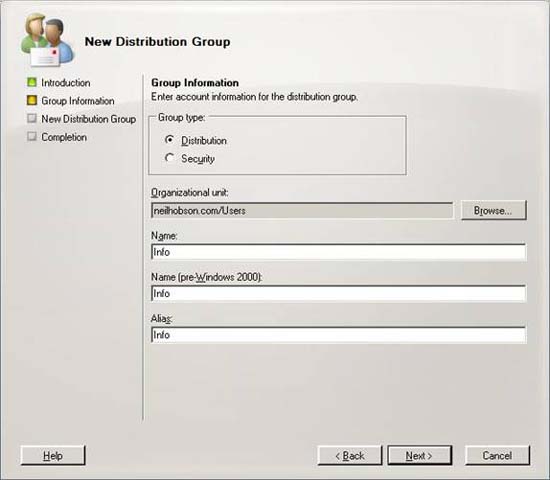
Task: Click the gray Completion step indicator
Action: click(32, 136)
